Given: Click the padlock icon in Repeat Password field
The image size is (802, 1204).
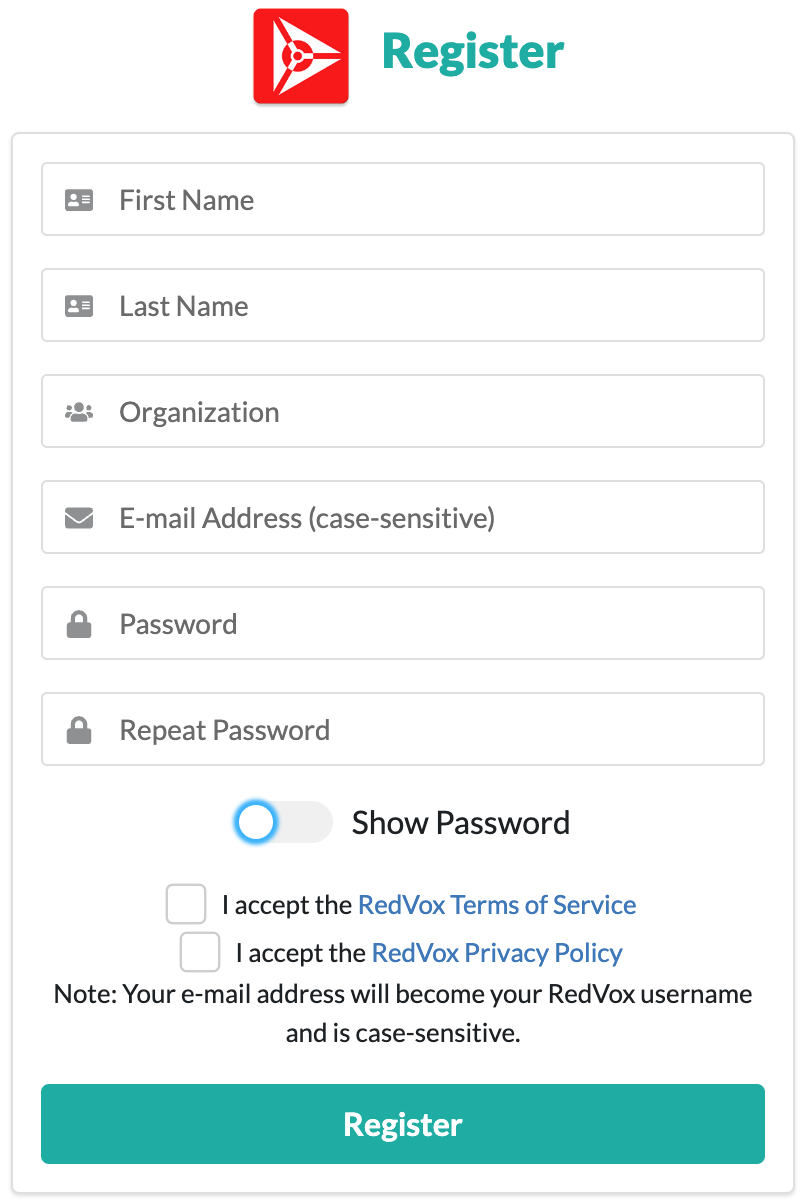Looking at the screenshot, I should tap(79, 731).
